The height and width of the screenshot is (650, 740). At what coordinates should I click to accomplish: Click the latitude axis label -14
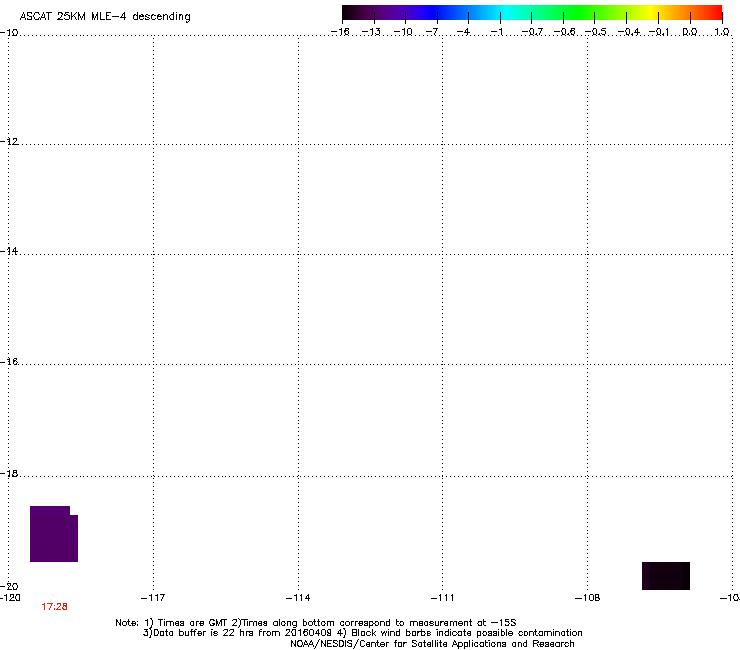pos(9,251)
